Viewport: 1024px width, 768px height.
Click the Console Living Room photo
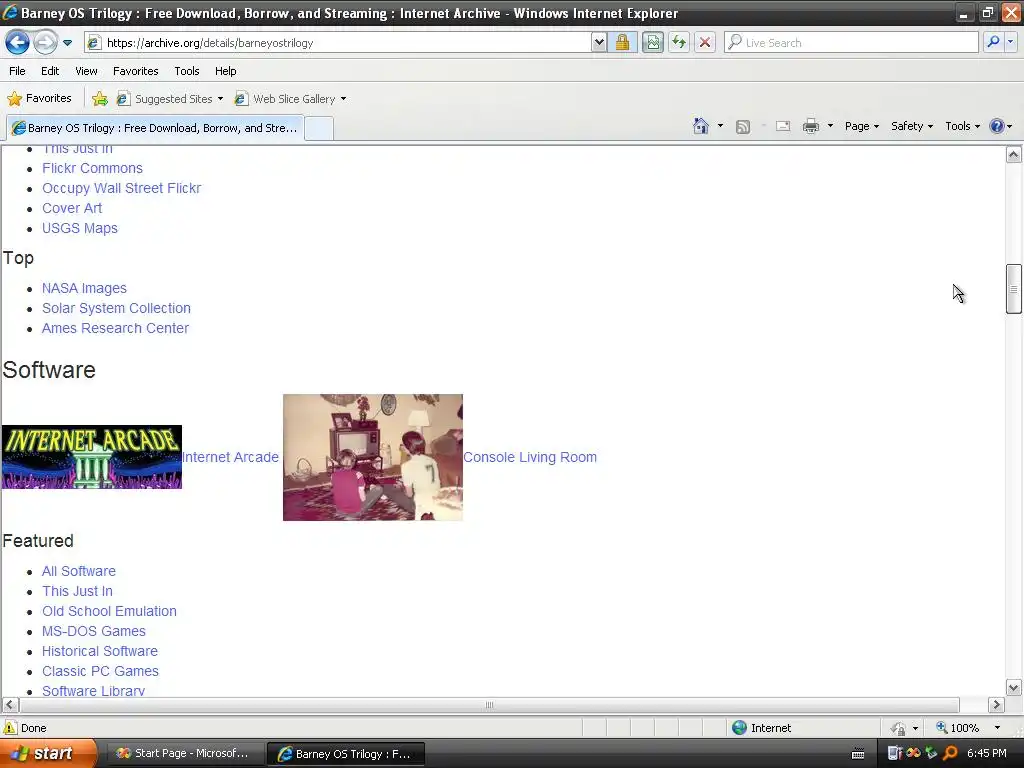pyautogui.click(x=372, y=457)
